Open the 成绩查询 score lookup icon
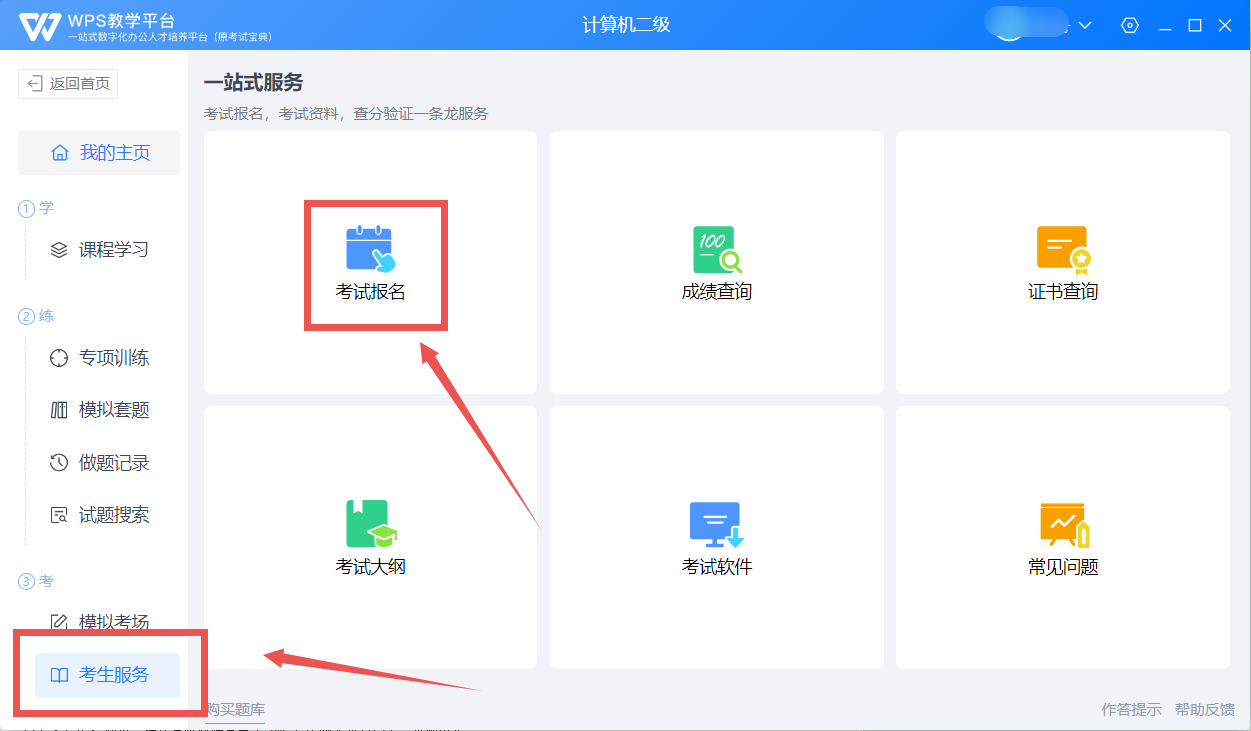 pos(716,250)
